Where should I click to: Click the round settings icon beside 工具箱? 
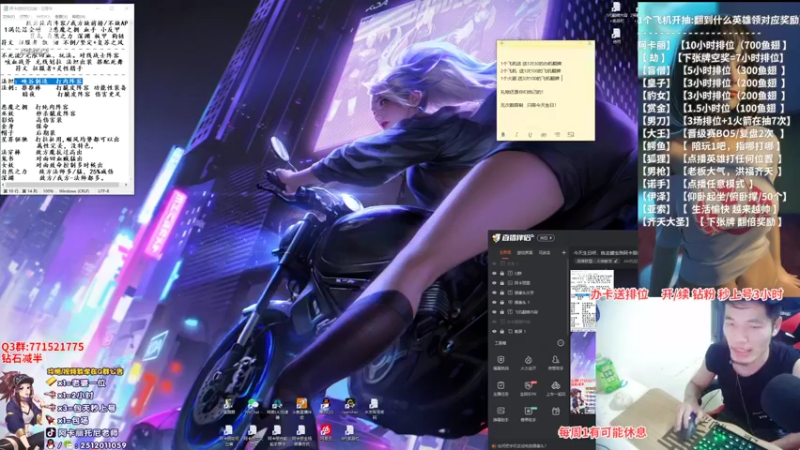point(561,343)
